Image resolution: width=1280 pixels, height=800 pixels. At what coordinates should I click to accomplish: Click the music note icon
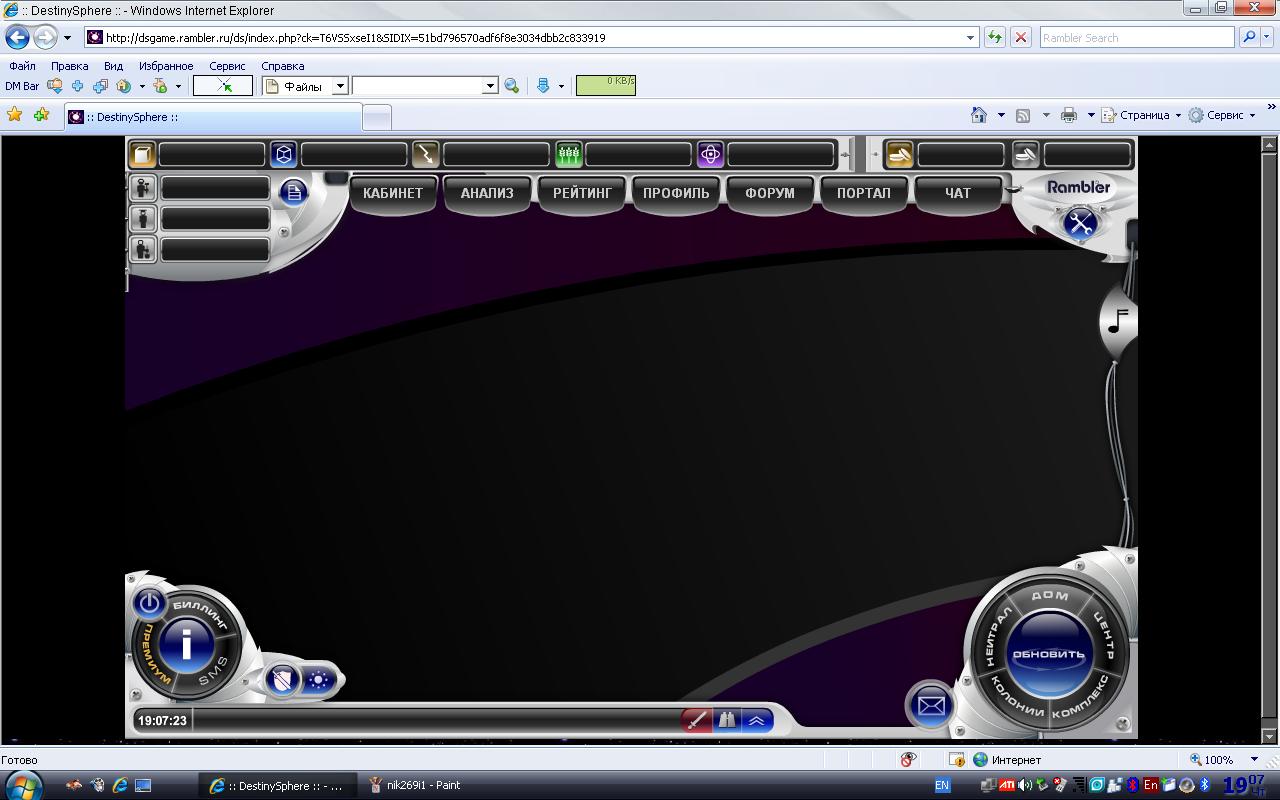point(1118,321)
